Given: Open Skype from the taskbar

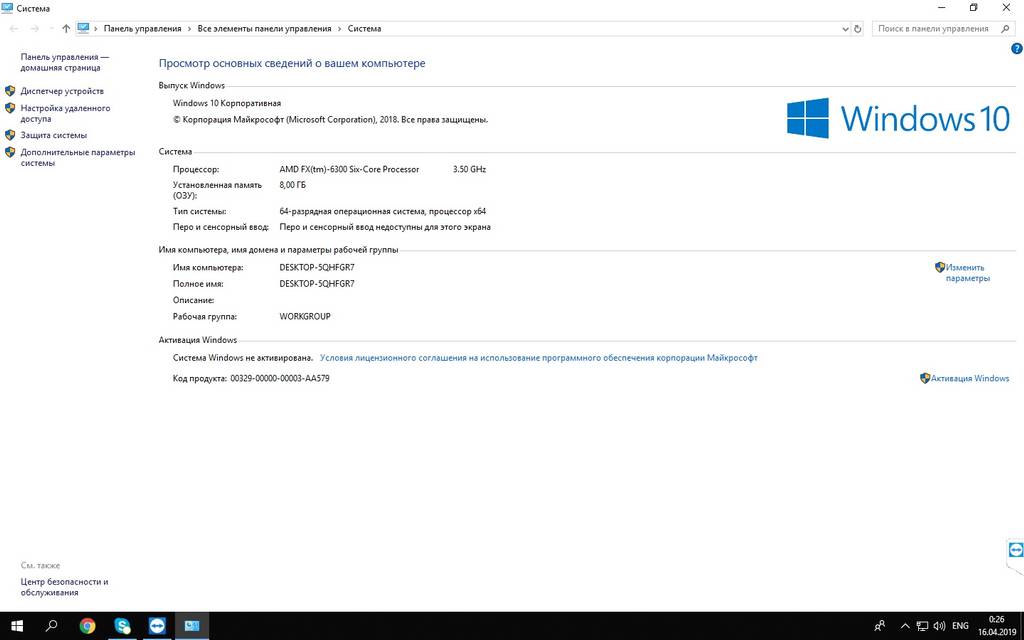Looking at the screenshot, I should [122, 626].
